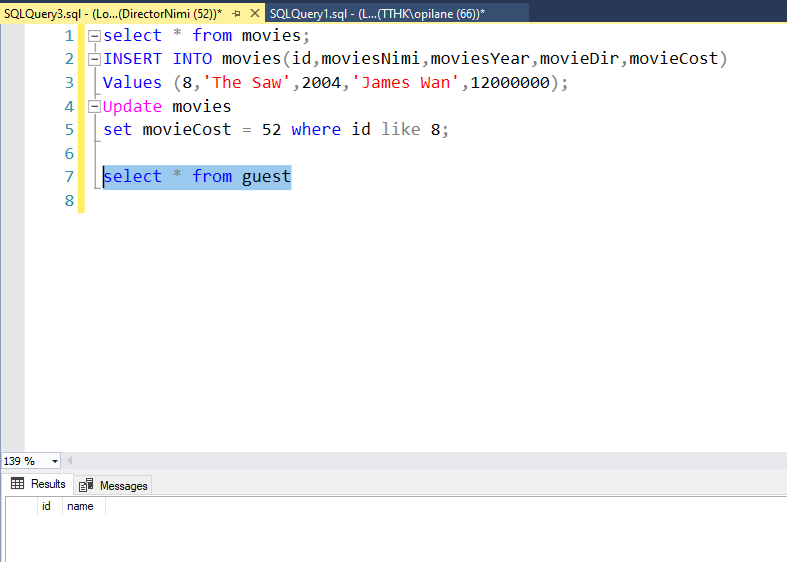The width and height of the screenshot is (787, 562).
Task: Switch to the SQLQuery1.sql tab
Action: click(x=376, y=13)
